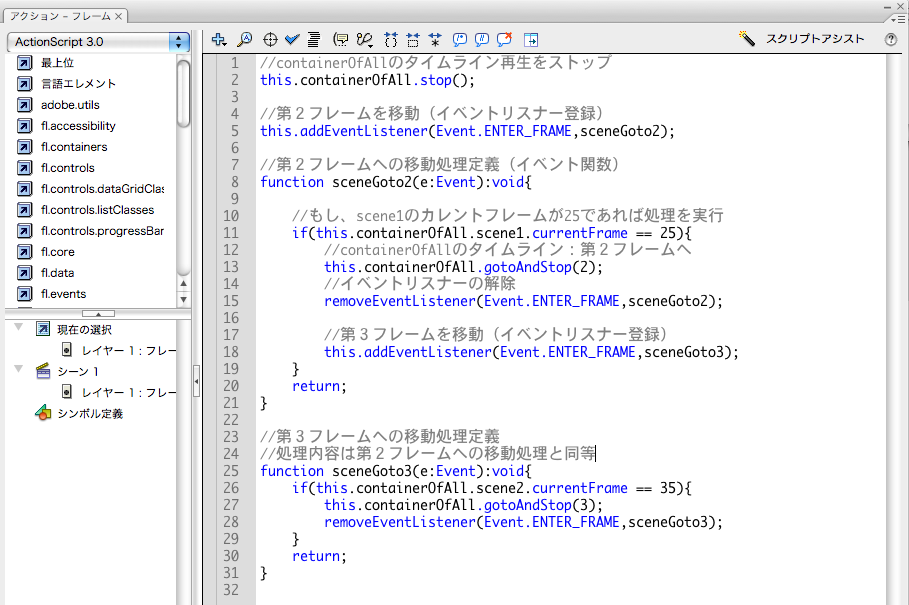Click the code editor vertical scrollbar
909x605 pixels.
897,329
